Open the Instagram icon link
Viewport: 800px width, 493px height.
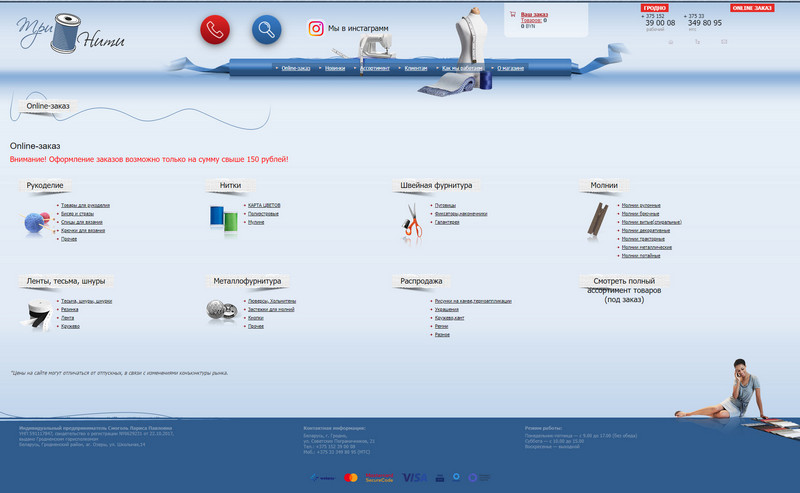316,29
